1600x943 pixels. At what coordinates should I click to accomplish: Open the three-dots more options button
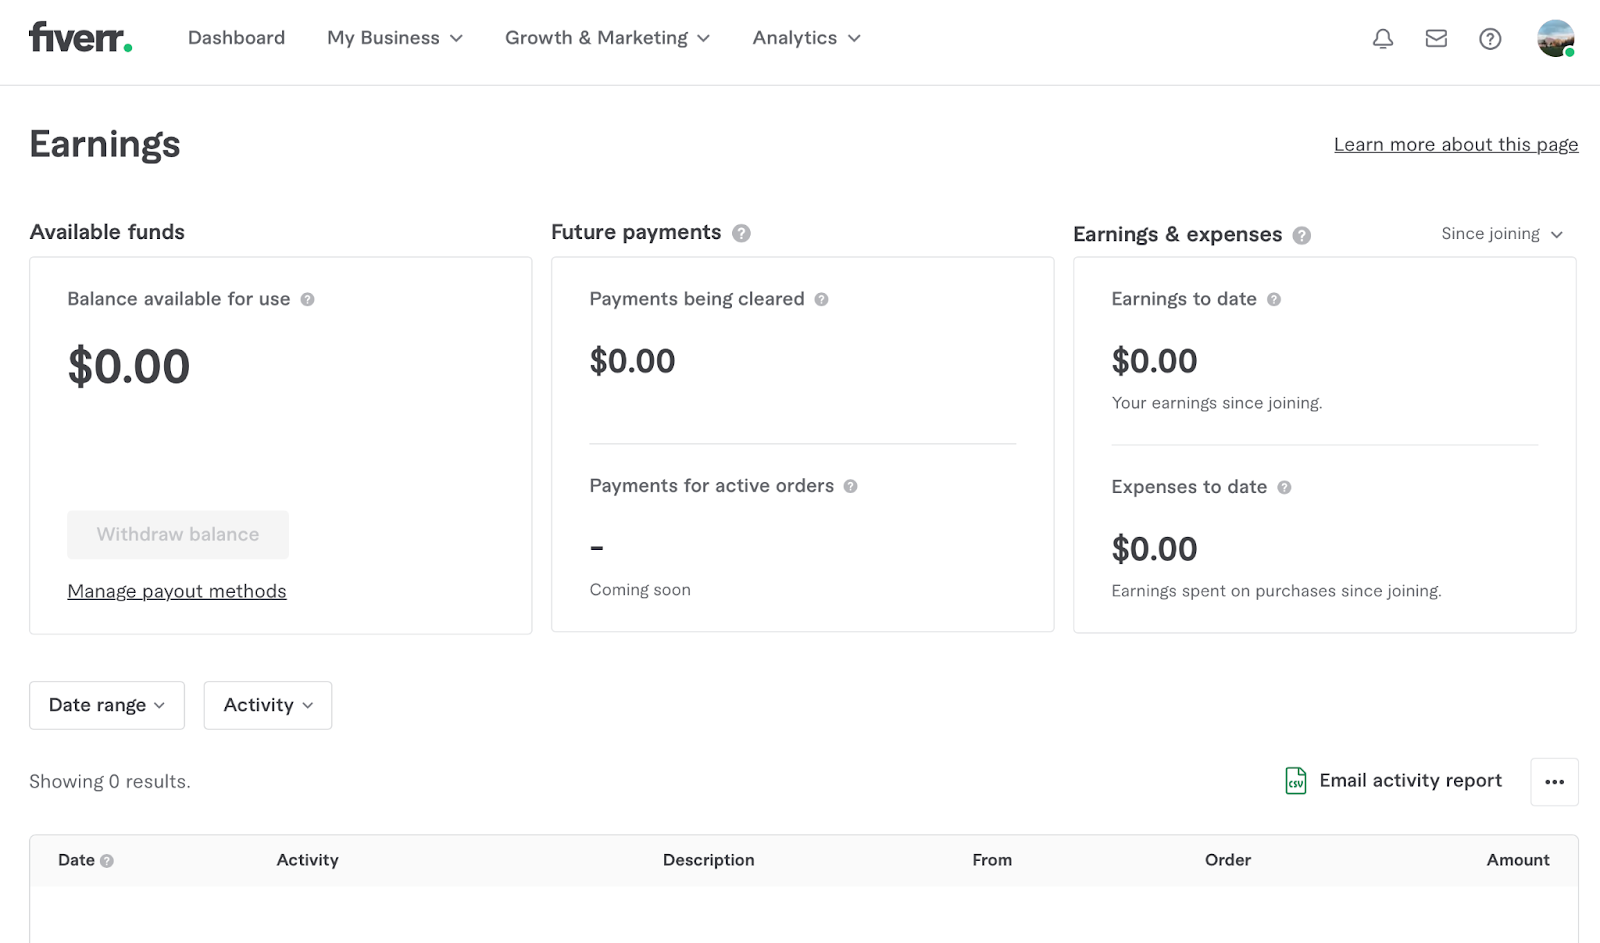[1554, 782]
